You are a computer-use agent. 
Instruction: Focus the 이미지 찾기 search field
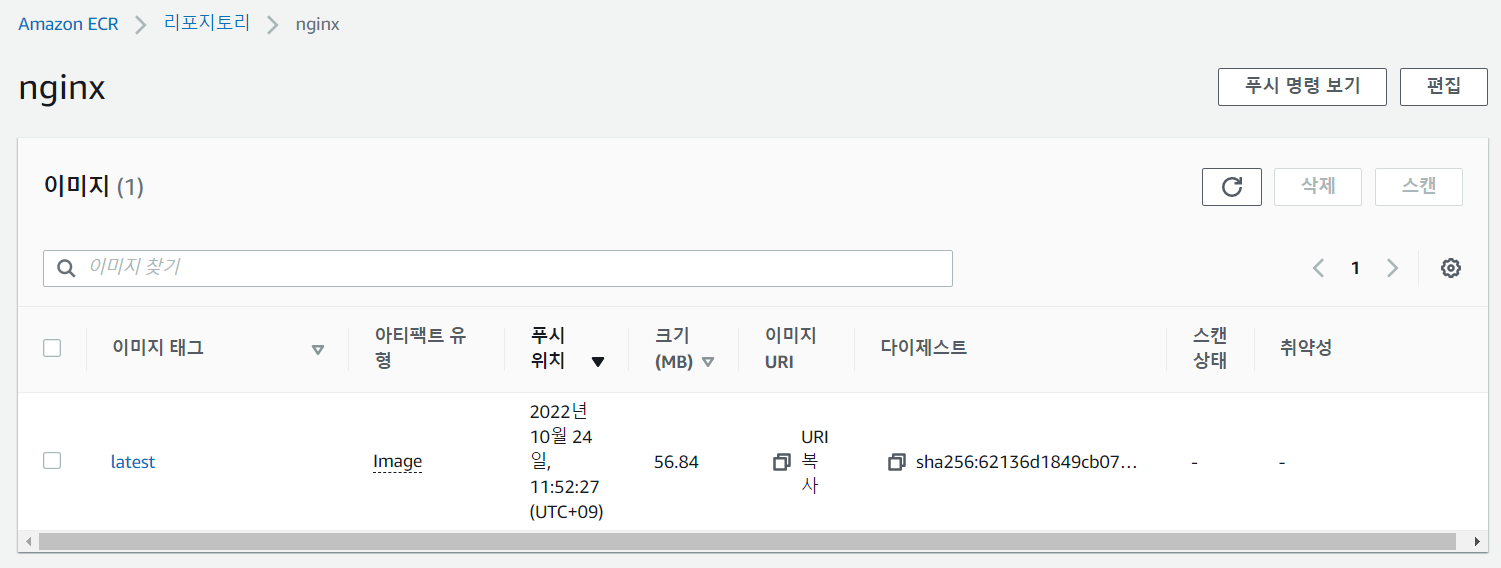(x=498, y=268)
